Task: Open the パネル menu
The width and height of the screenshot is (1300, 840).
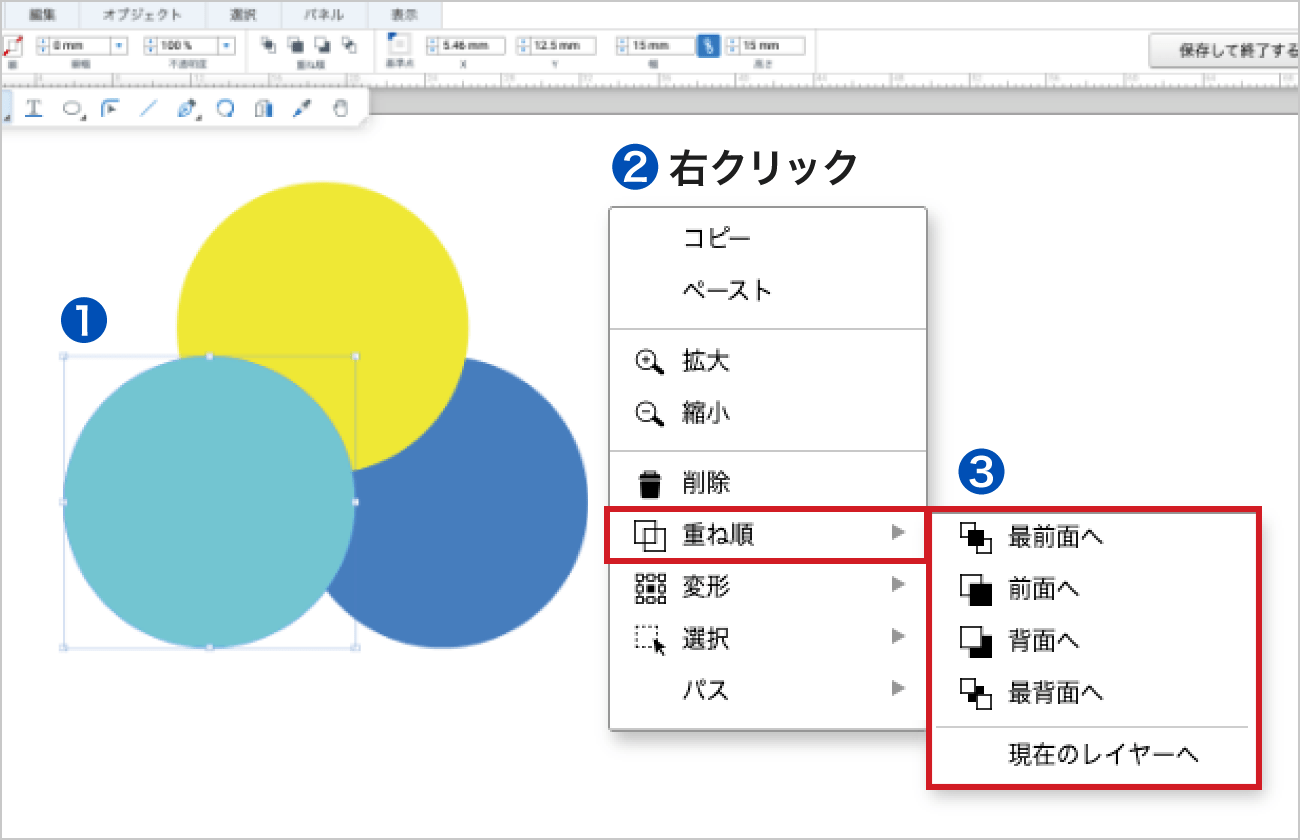Action: [x=324, y=15]
